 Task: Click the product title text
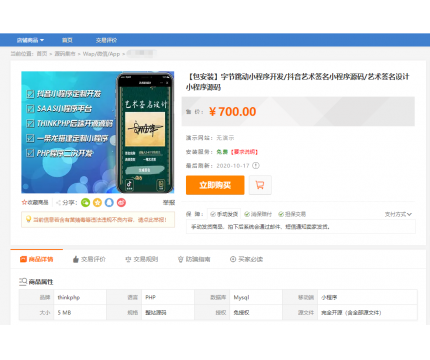298,82
